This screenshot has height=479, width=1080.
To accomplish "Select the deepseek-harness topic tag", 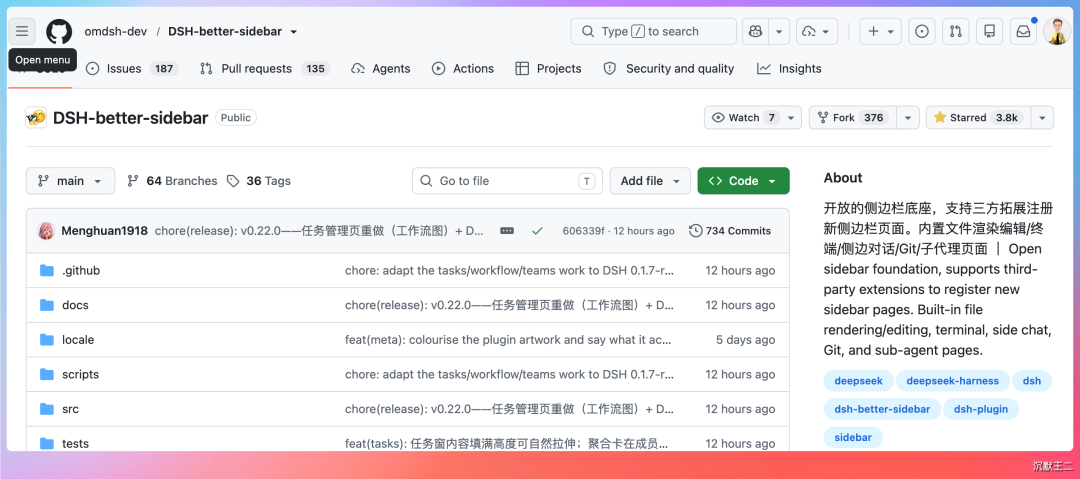I will 953,380.
